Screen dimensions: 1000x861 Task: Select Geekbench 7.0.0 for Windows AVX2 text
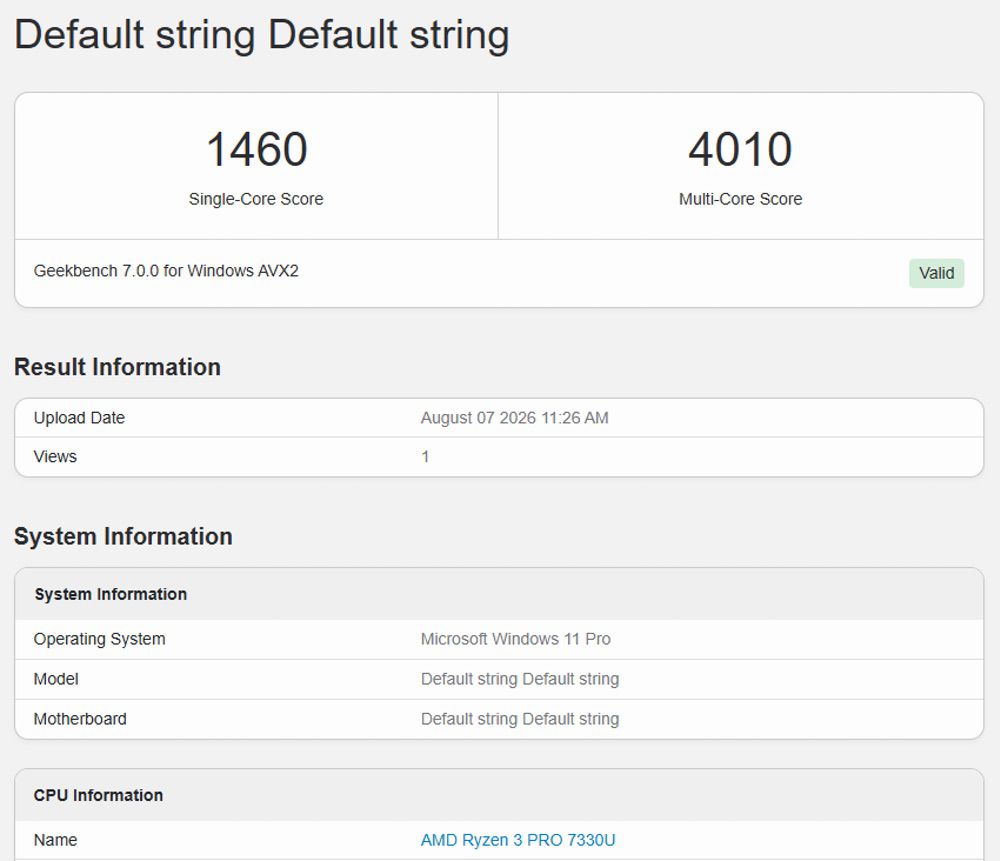(166, 271)
